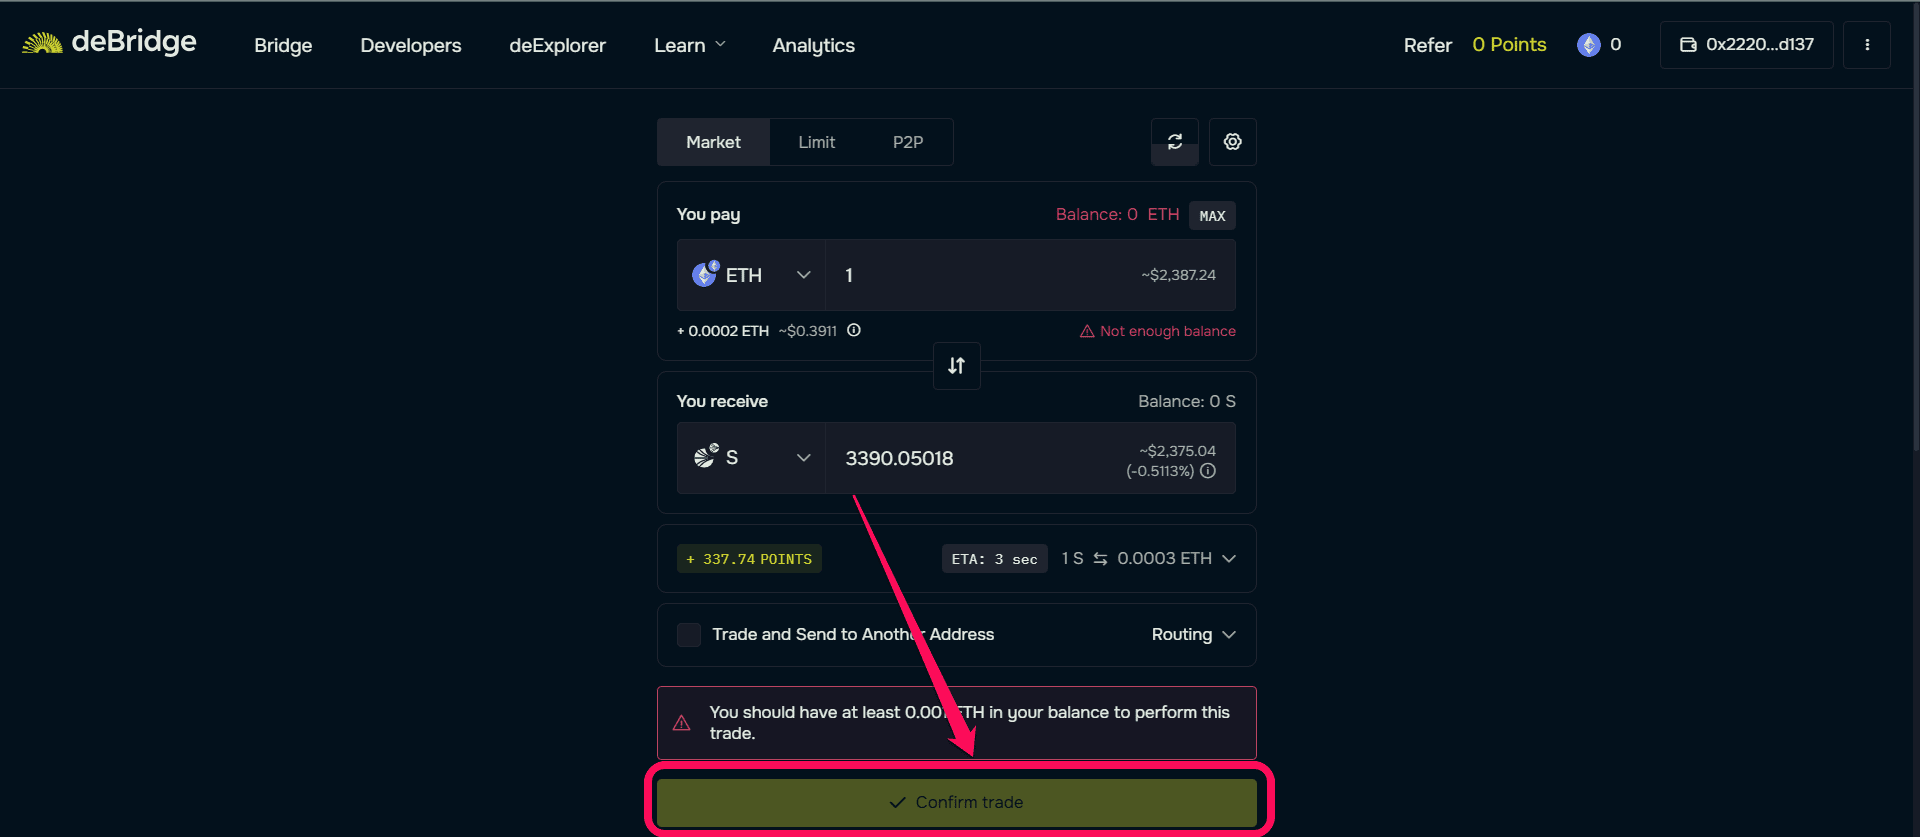Click the + 0.0002 ETH fee text

pyautogui.click(x=723, y=331)
